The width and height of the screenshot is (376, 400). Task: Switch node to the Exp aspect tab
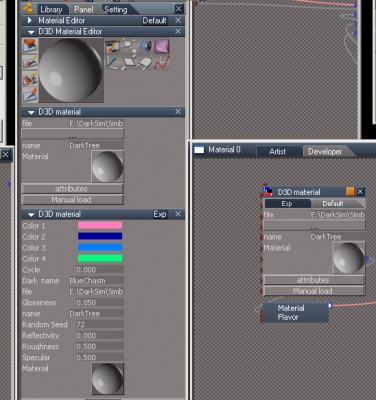point(287,204)
